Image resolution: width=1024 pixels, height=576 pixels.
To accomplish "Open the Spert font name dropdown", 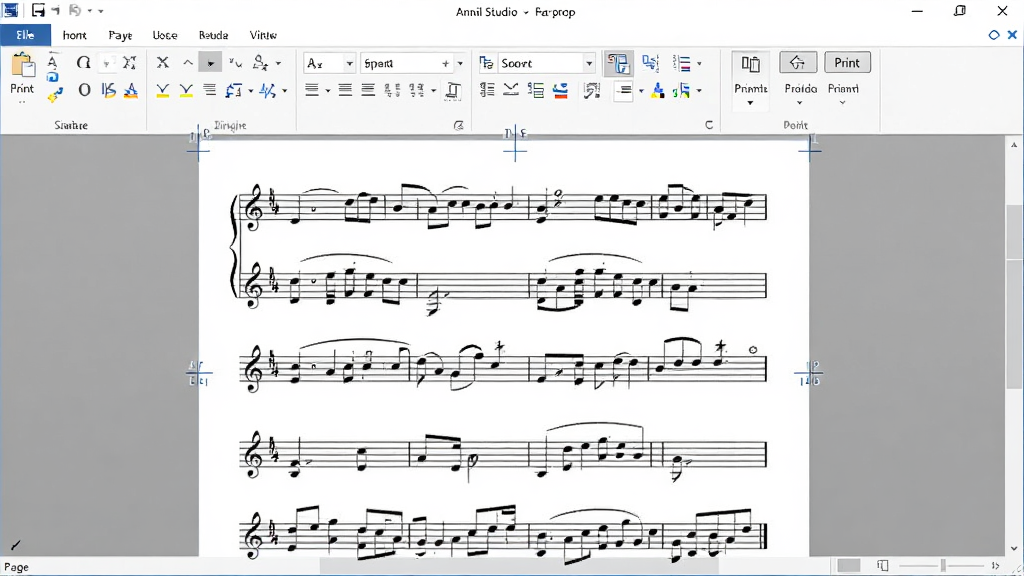I will point(460,63).
